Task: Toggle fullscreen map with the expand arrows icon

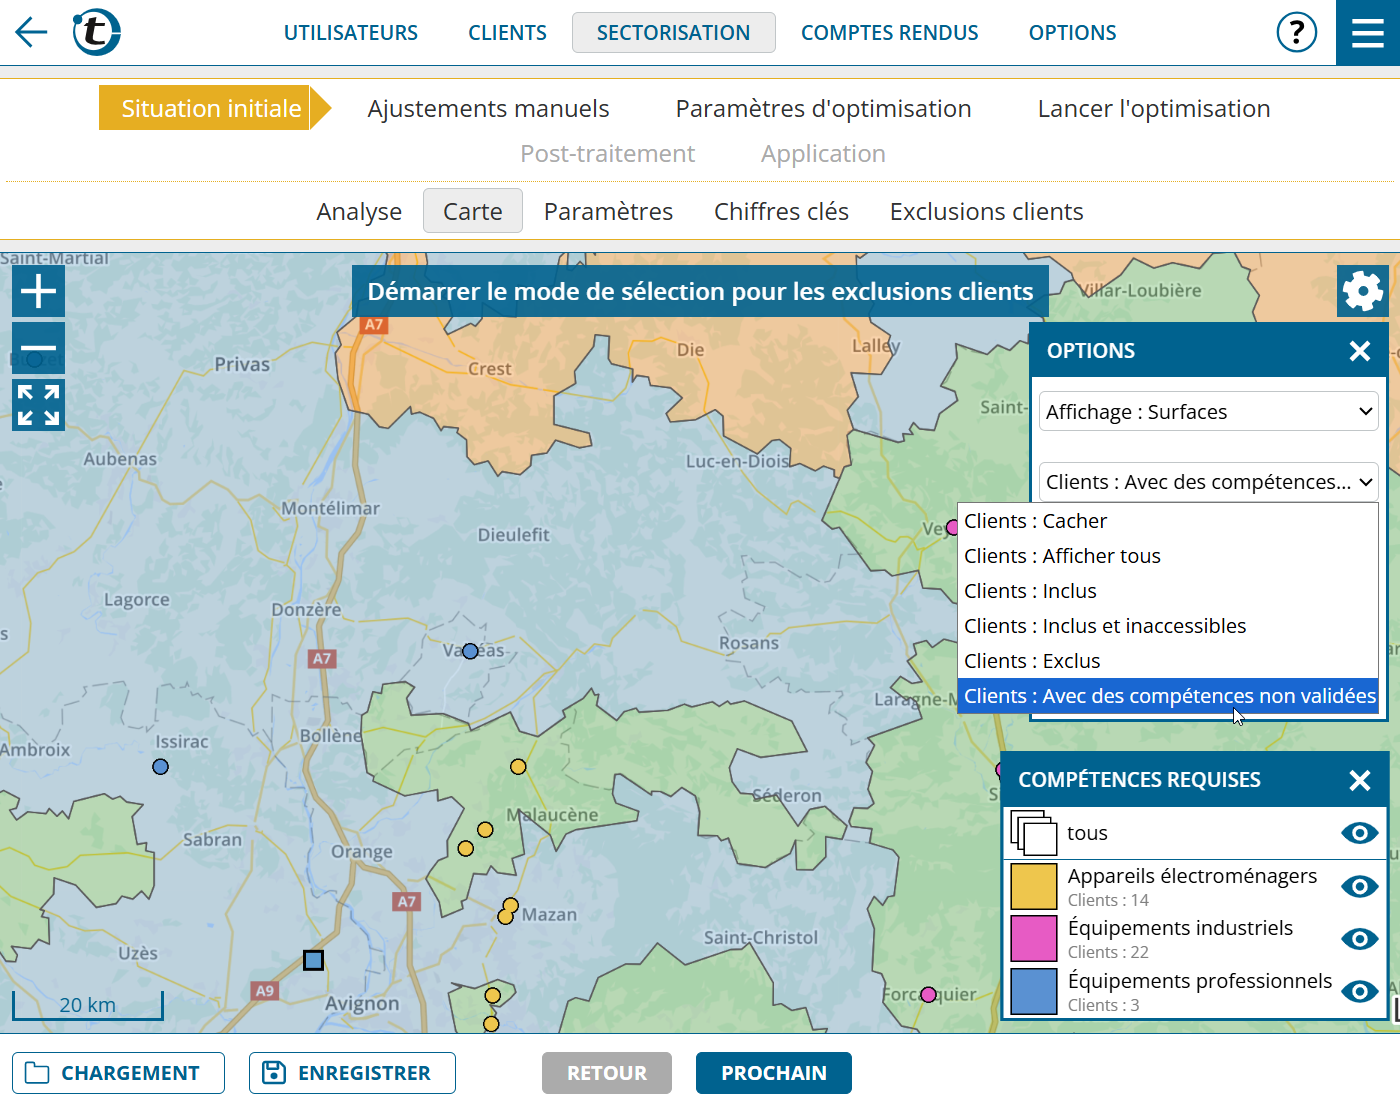Action: coord(38,405)
